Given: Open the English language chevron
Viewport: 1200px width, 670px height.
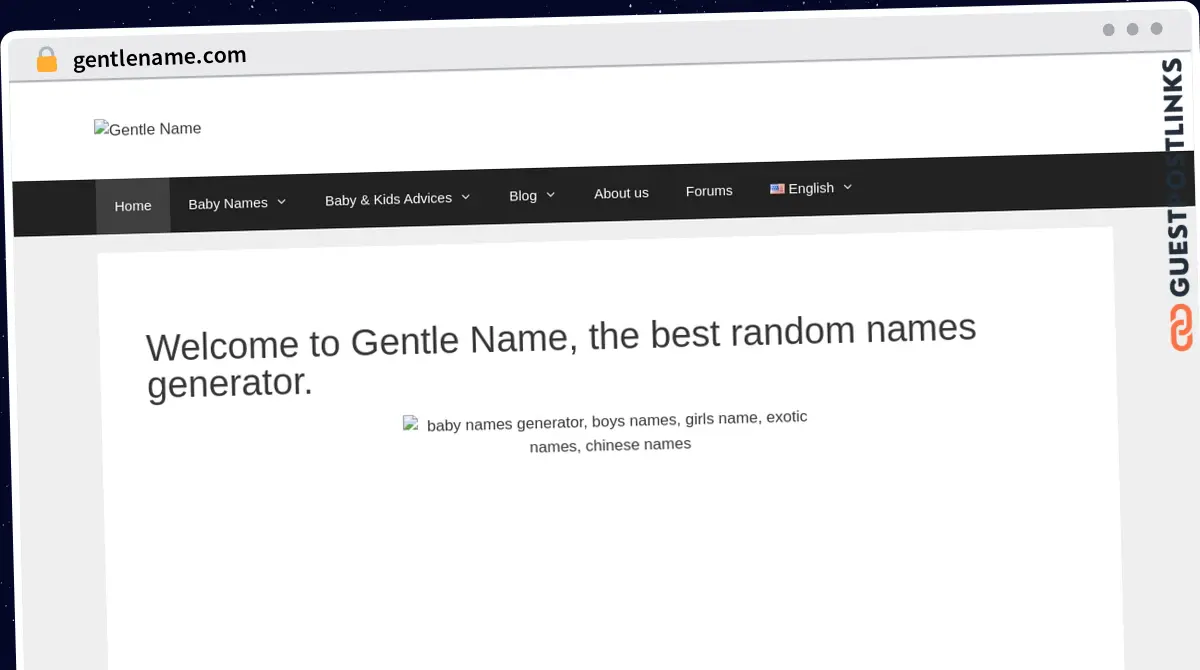Looking at the screenshot, I should coord(847,186).
